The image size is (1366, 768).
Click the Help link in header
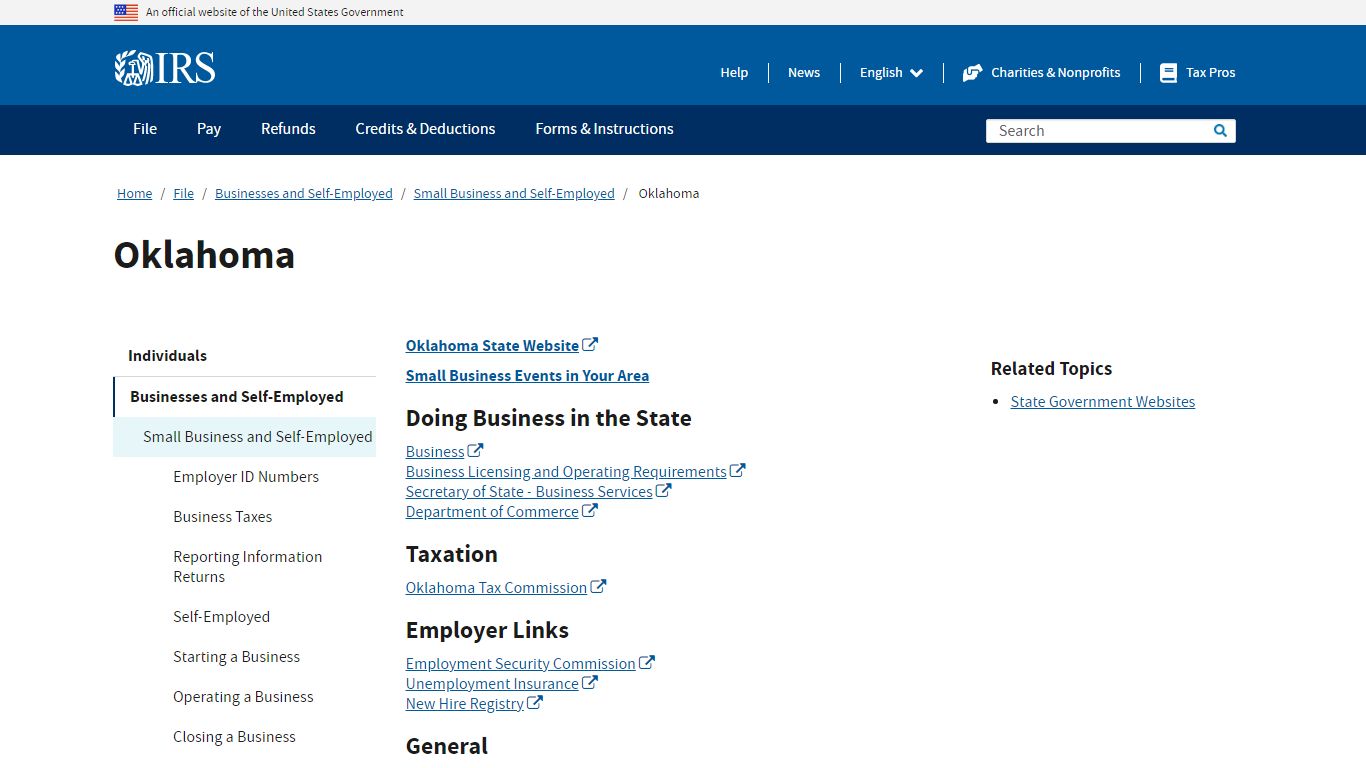tap(734, 73)
